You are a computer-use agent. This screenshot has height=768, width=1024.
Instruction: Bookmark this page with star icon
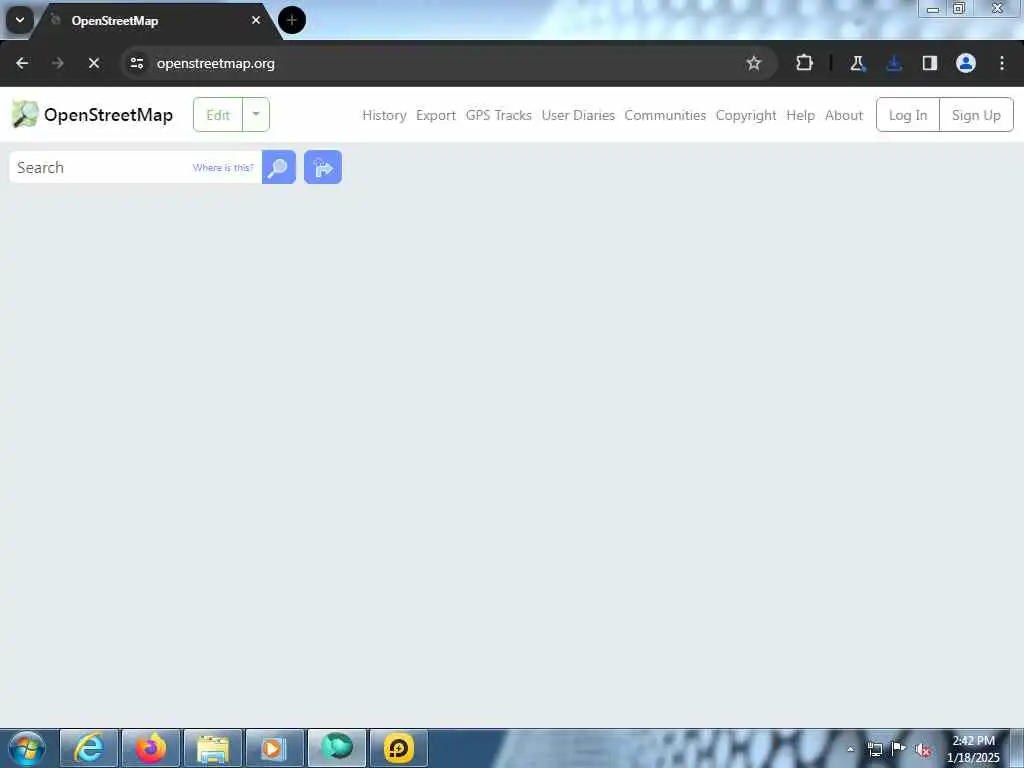click(x=754, y=63)
